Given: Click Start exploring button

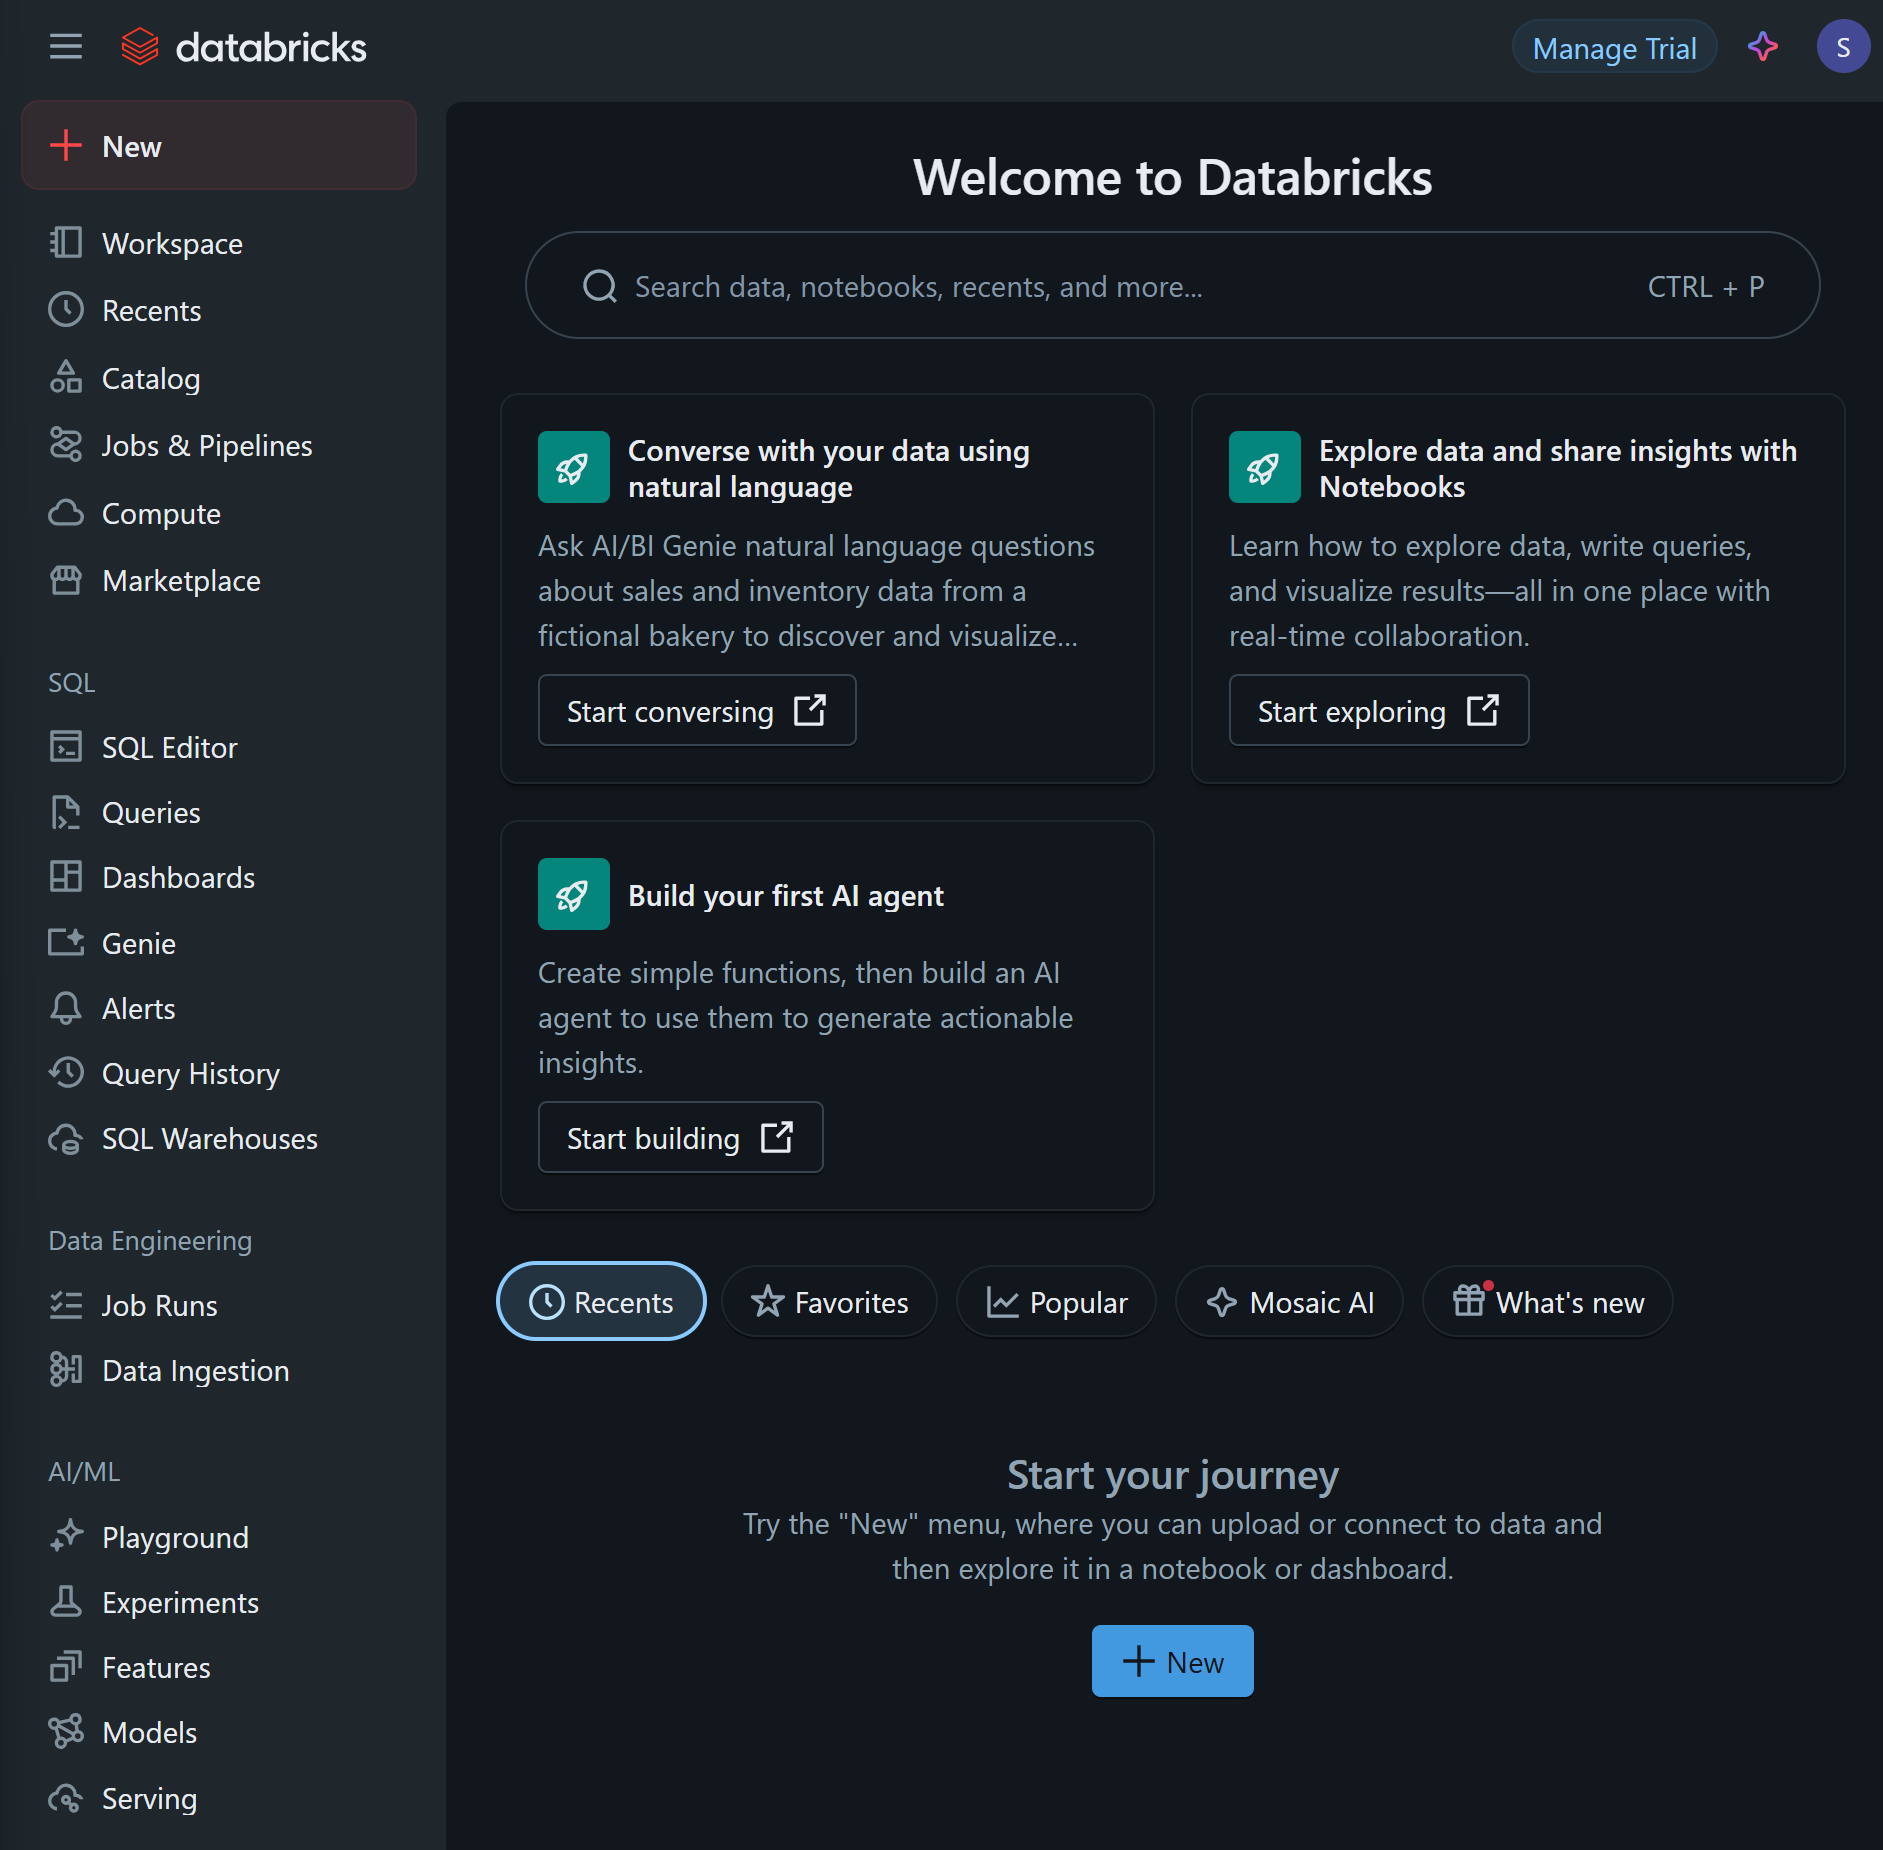Looking at the screenshot, I should [x=1378, y=710].
